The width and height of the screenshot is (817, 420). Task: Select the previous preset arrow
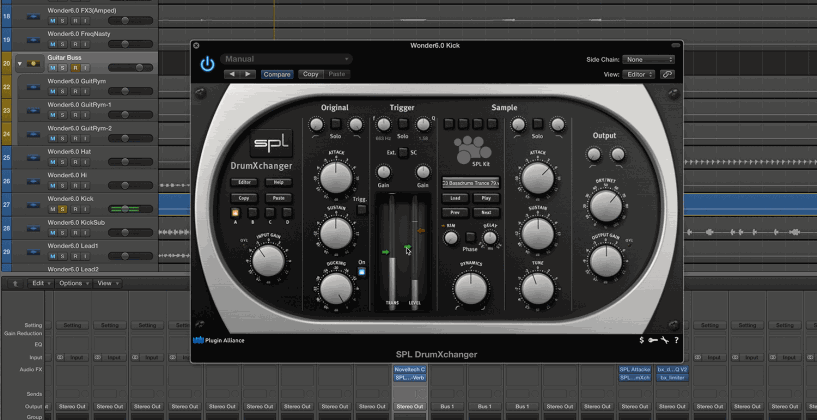pyautogui.click(x=232, y=74)
